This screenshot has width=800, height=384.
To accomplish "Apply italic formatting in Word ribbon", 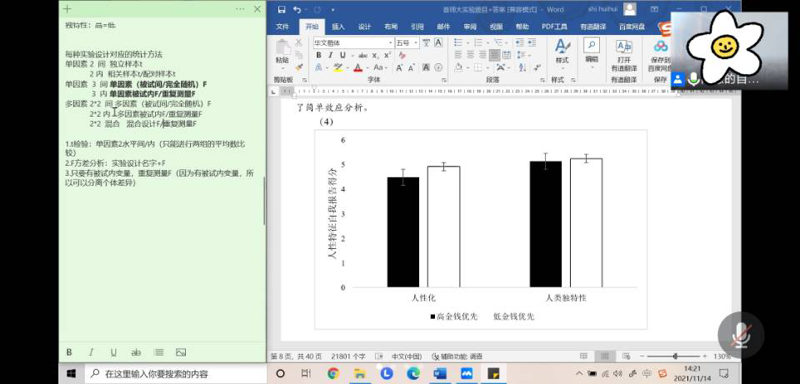I will click(331, 55).
